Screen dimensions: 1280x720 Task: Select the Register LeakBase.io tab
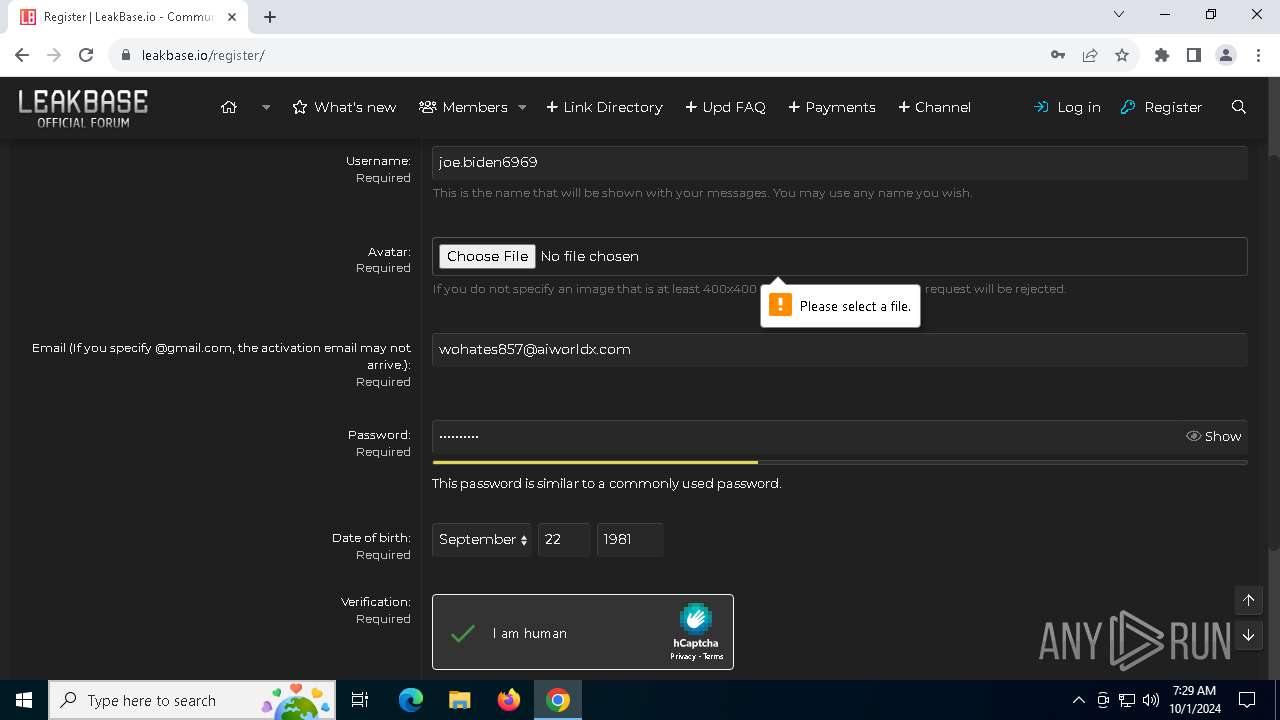(130, 17)
